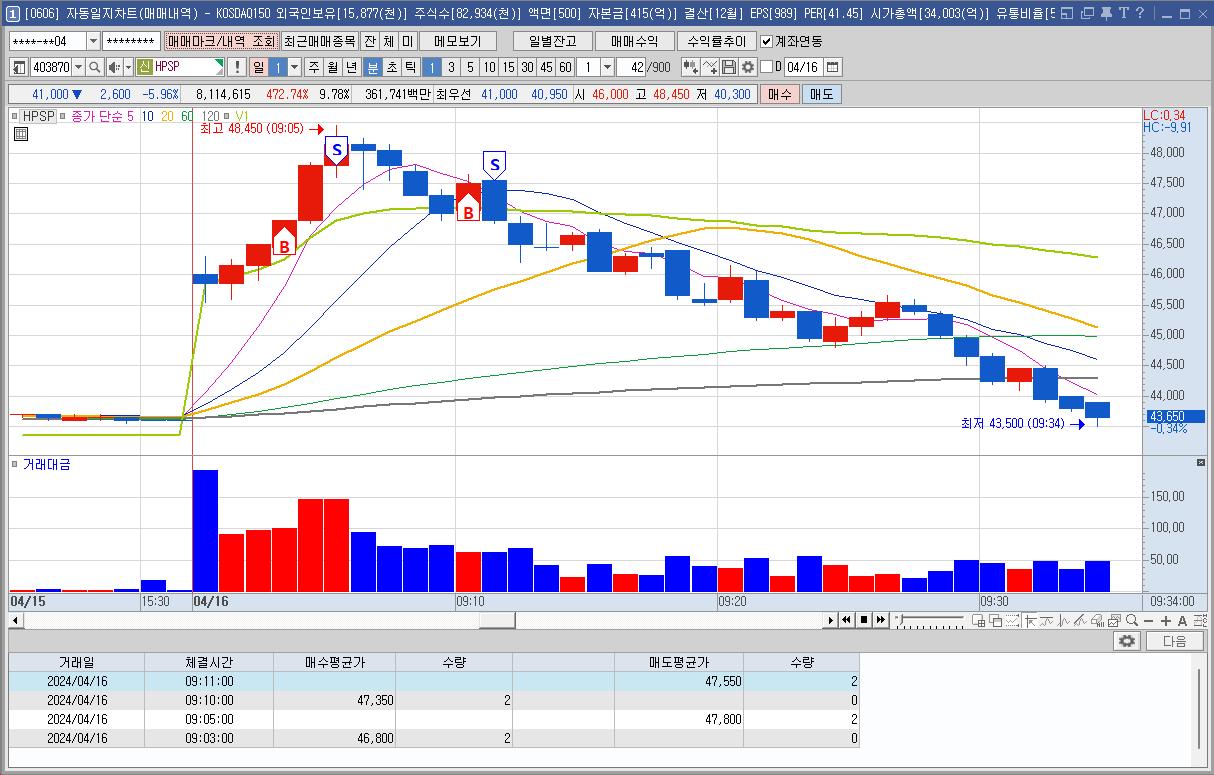Click the 매매수익 button

tap(634, 41)
